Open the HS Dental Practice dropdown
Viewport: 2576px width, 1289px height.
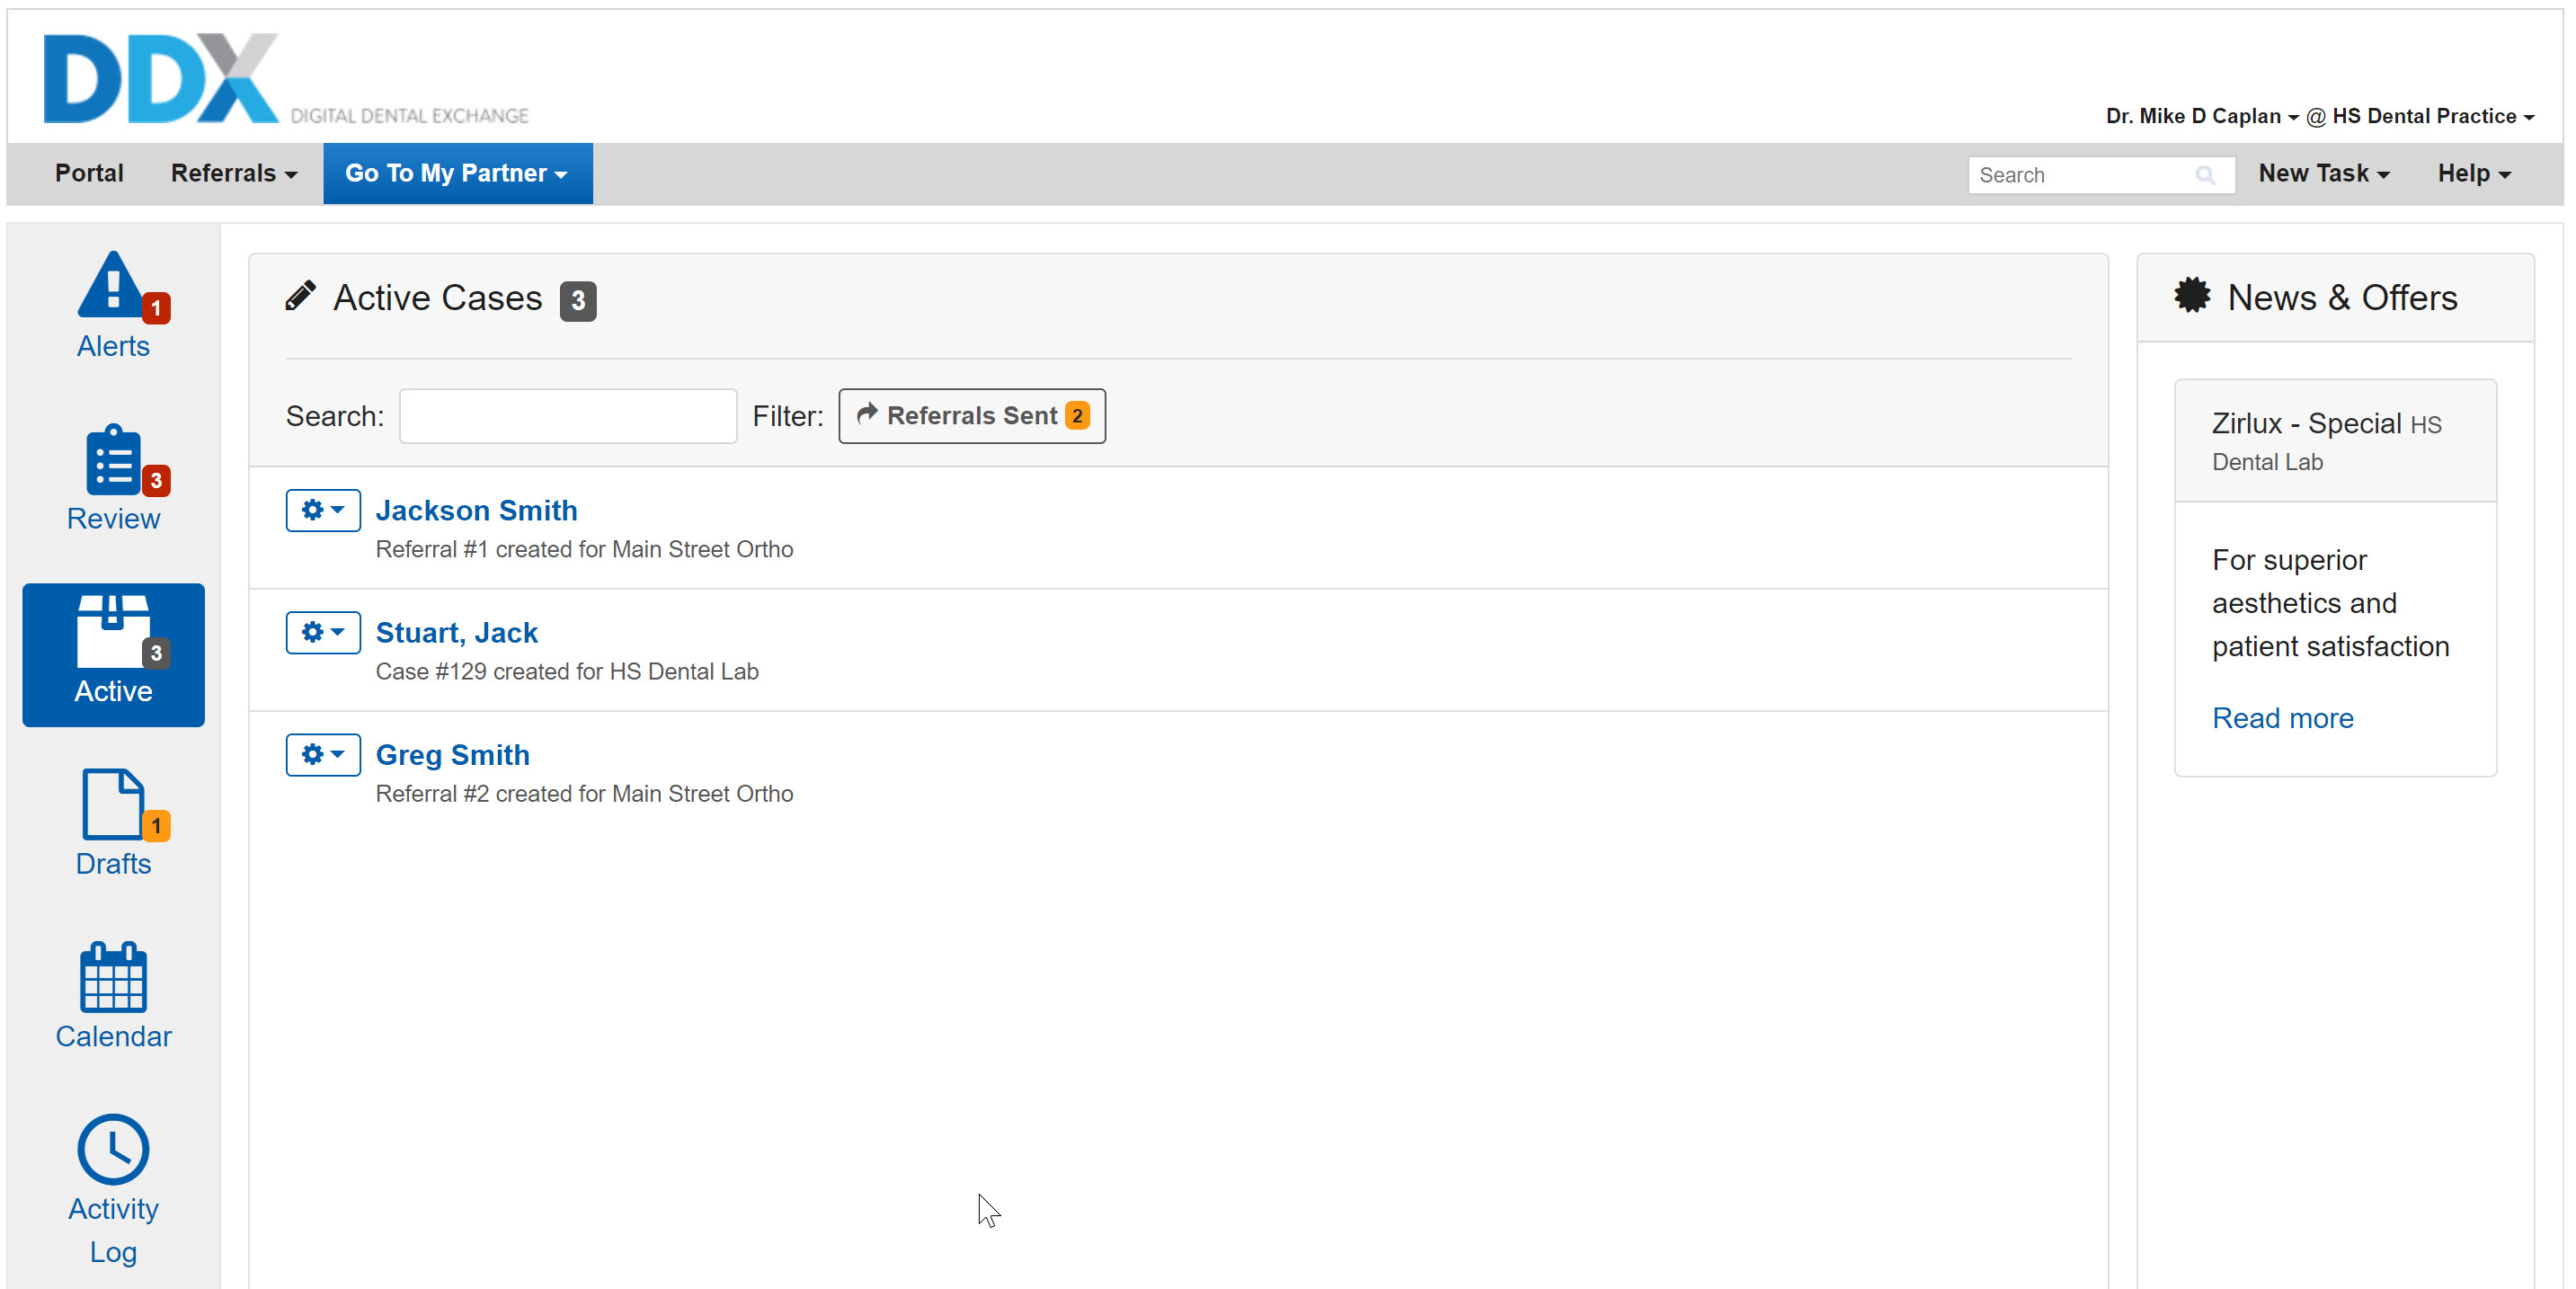[2433, 116]
